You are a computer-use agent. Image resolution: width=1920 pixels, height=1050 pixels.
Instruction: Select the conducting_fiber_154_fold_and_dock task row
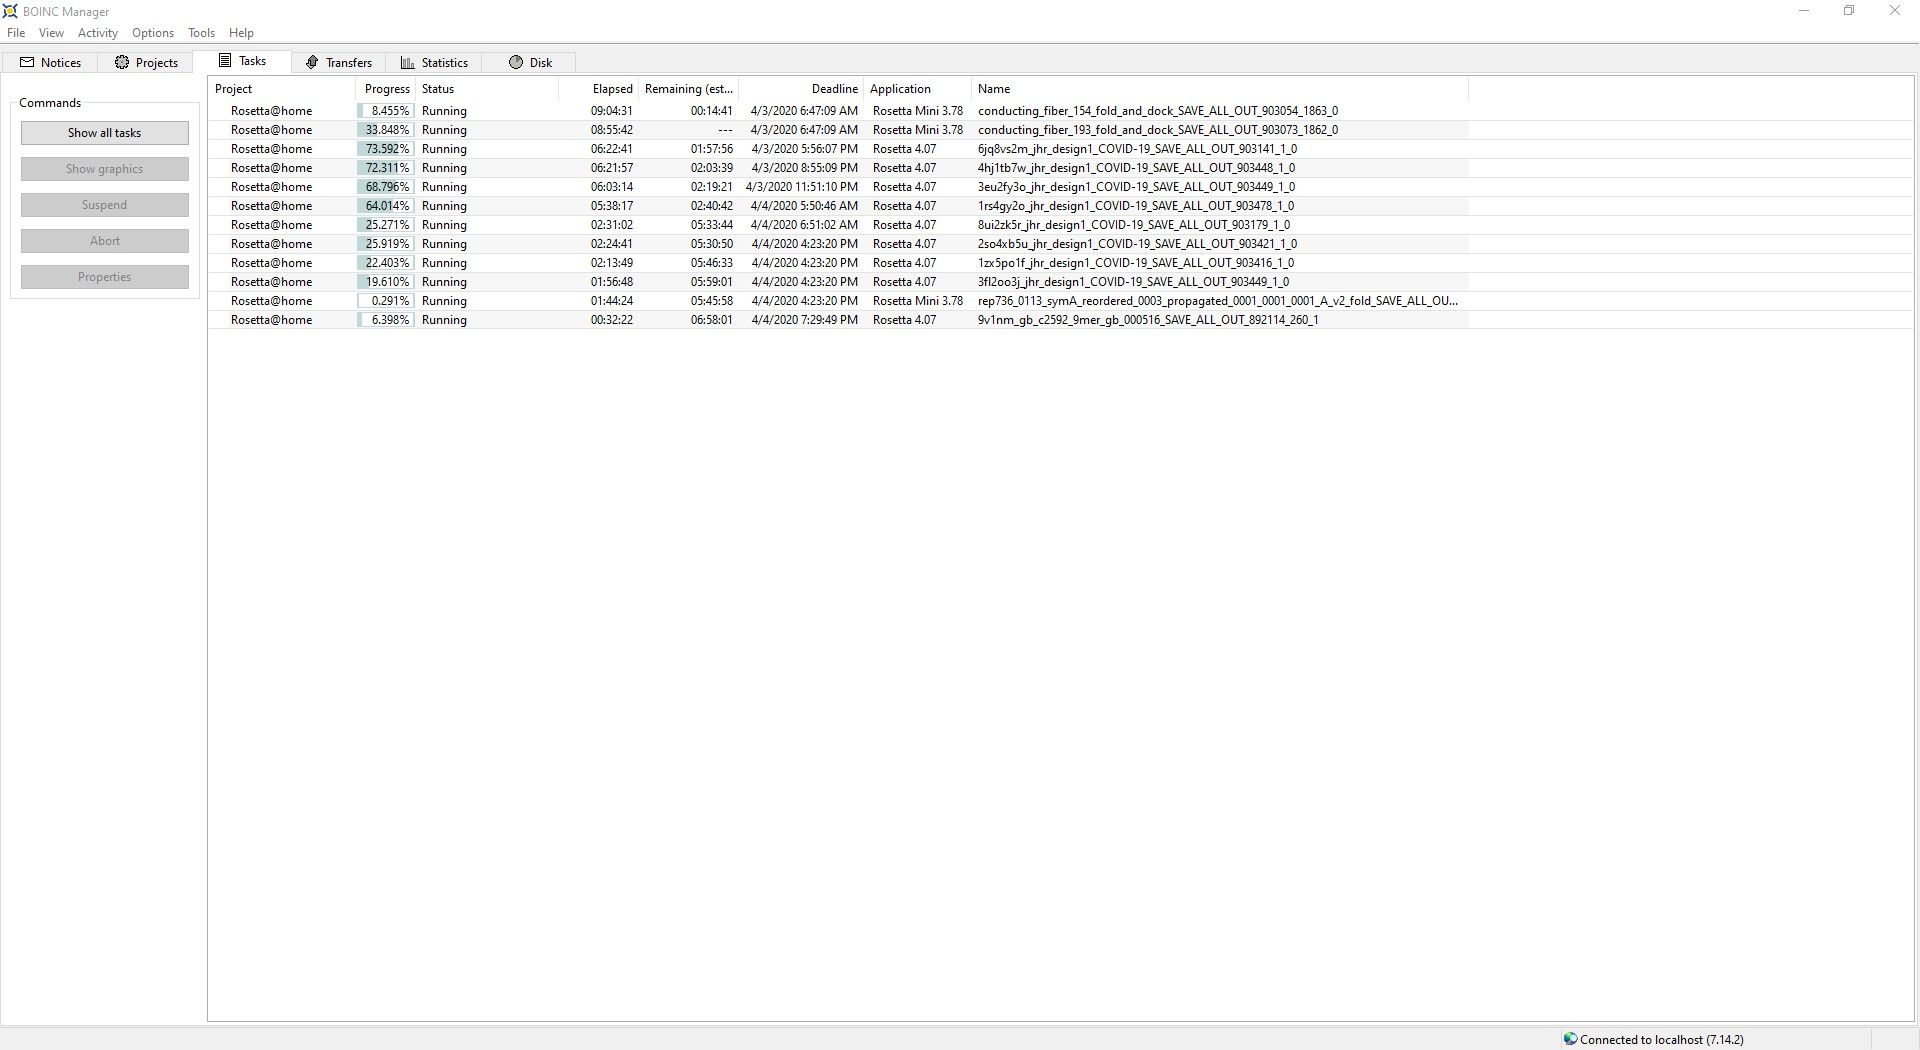pyautogui.click(x=1157, y=111)
